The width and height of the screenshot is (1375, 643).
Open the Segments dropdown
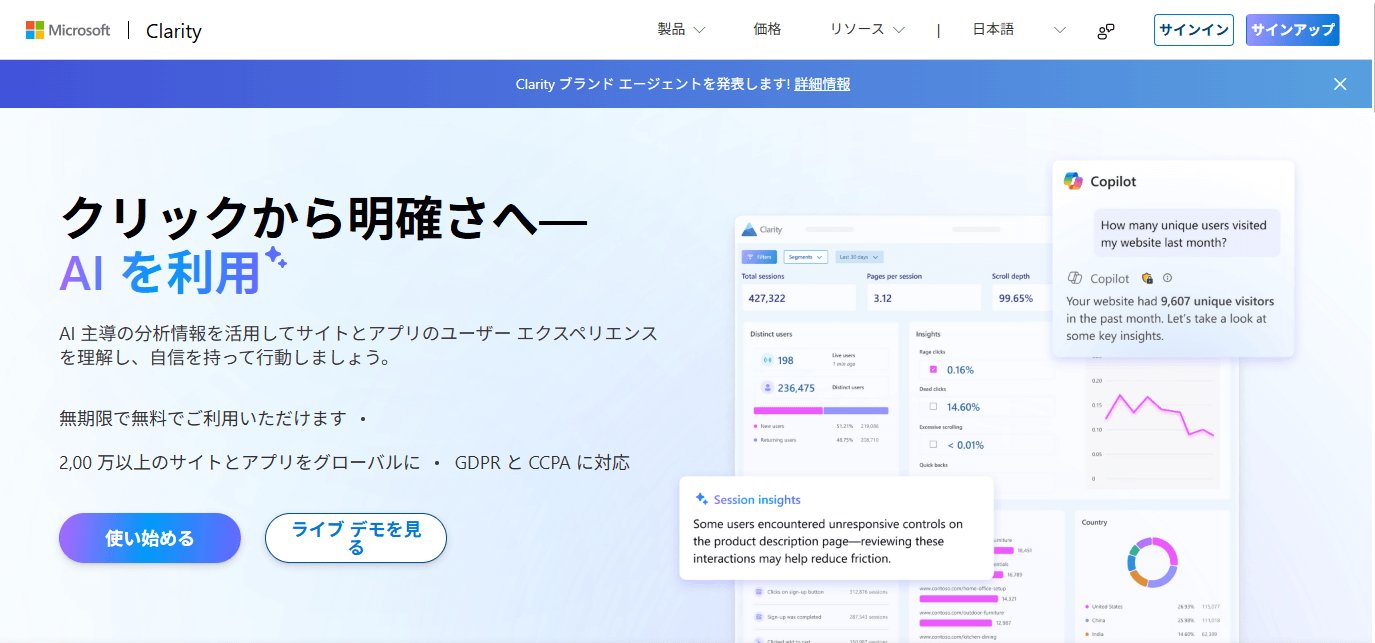click(x=805, y=256)
